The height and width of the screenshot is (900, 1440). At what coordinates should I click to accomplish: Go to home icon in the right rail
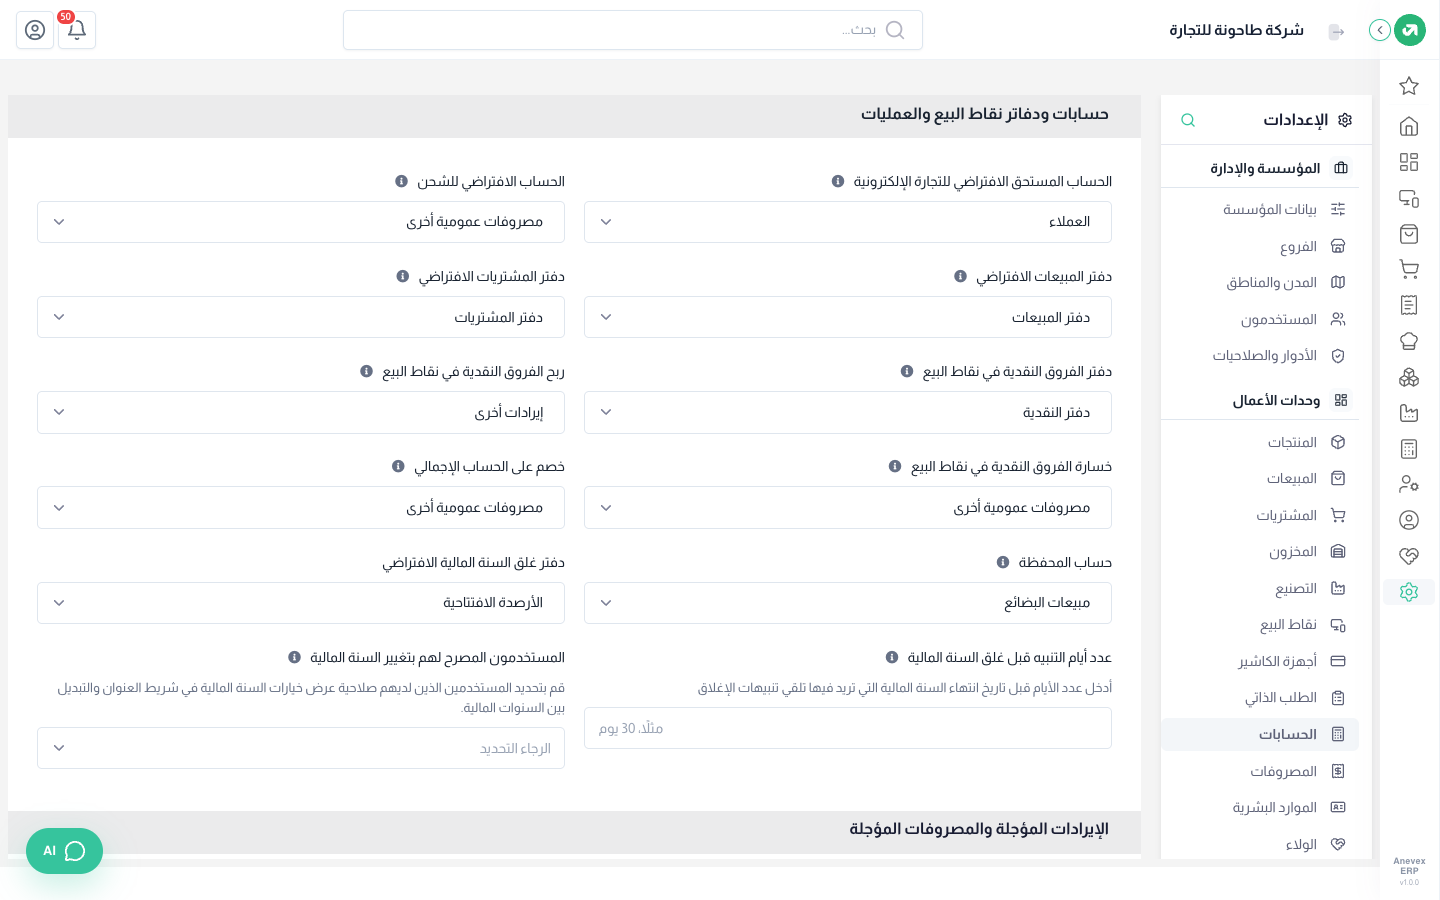[x=1409, y=126]
